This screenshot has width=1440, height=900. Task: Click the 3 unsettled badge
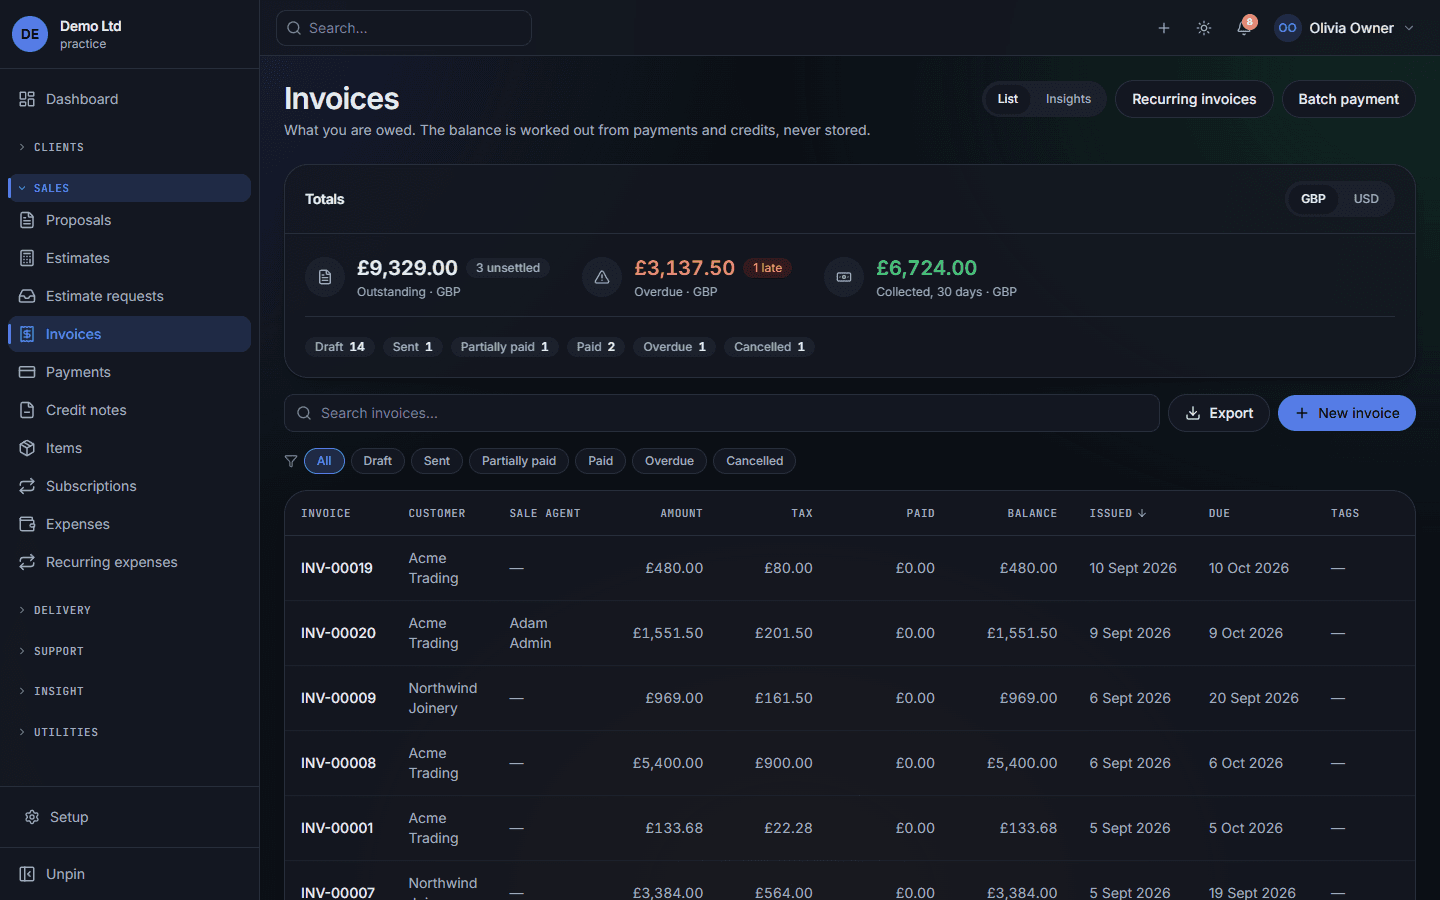pyautogui.click(x=508, y=268)
